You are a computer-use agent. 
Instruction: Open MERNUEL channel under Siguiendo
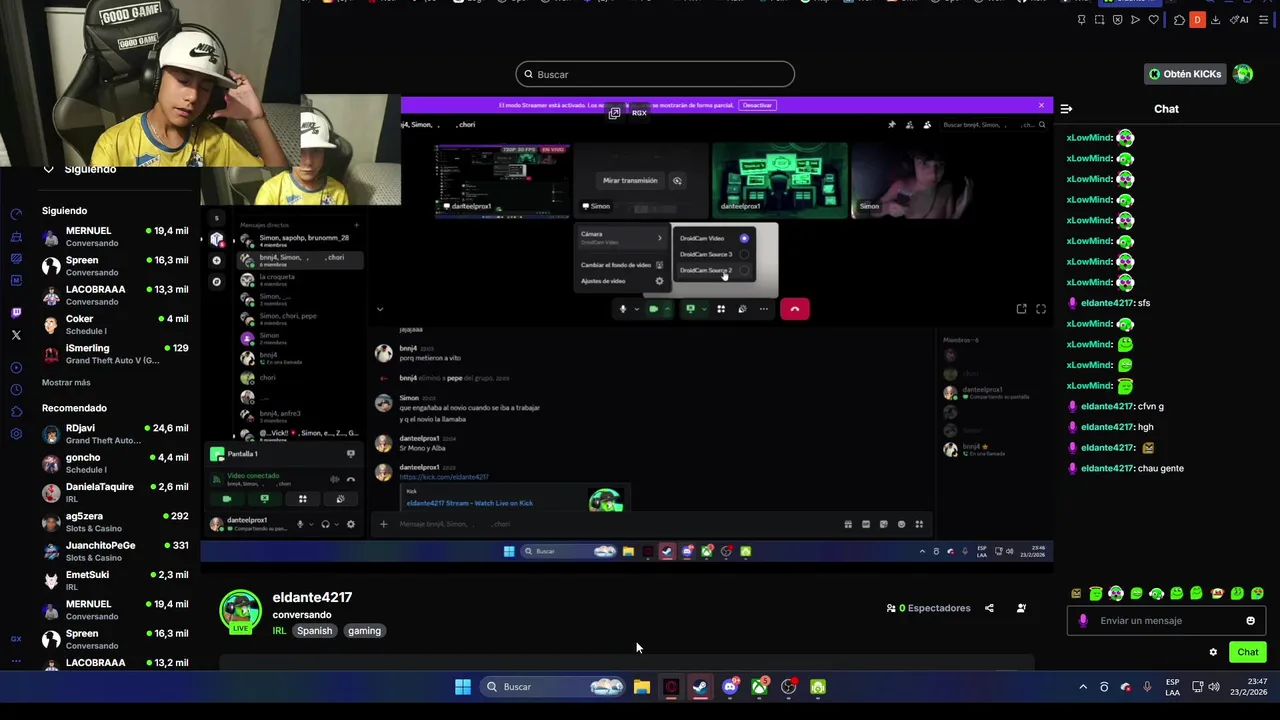[115, 236]
